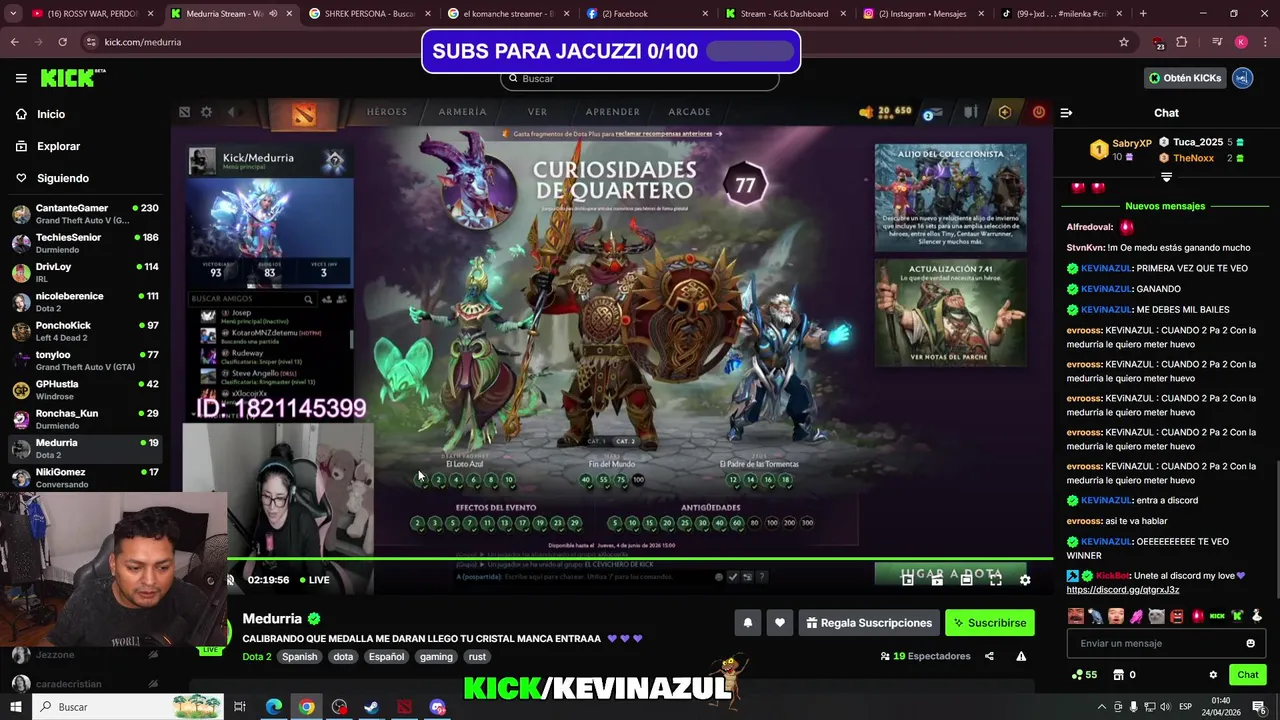View channel points balance 55

point(1084,675)
